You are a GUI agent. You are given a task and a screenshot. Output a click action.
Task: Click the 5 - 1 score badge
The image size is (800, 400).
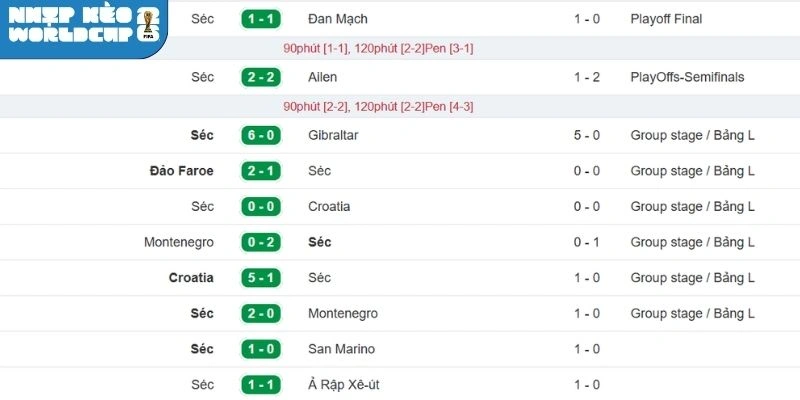[261, 278]
